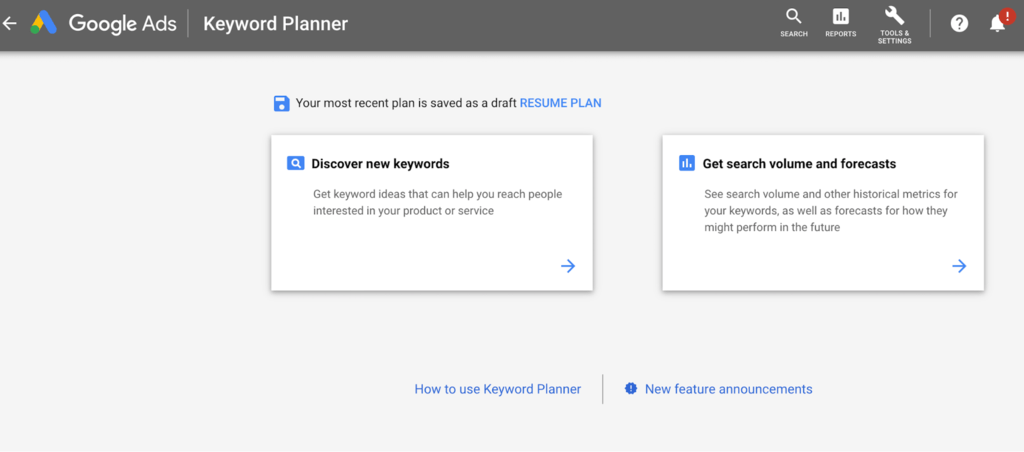Select Get search volume and forecasts heading
The image size is (1024, 452).
(799, 164)
